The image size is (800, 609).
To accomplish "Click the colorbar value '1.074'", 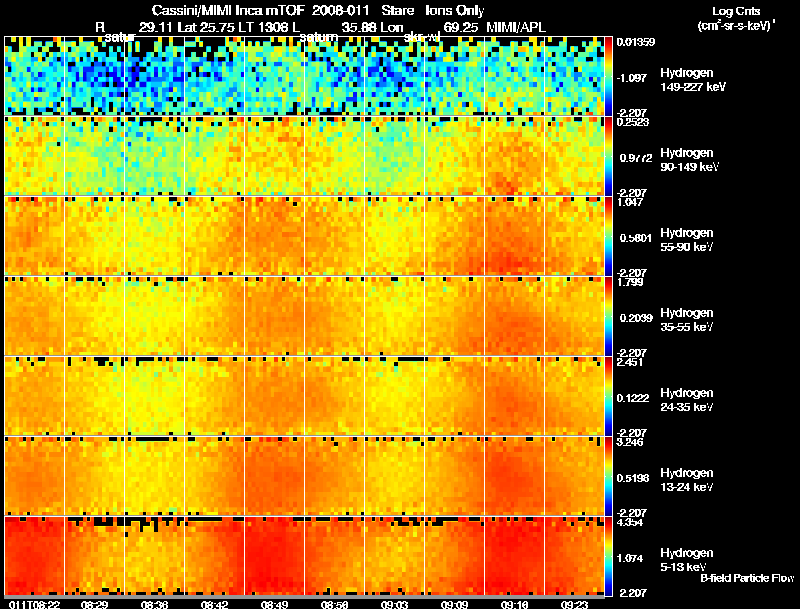I will pyautogui.click(x=630, y=559).
